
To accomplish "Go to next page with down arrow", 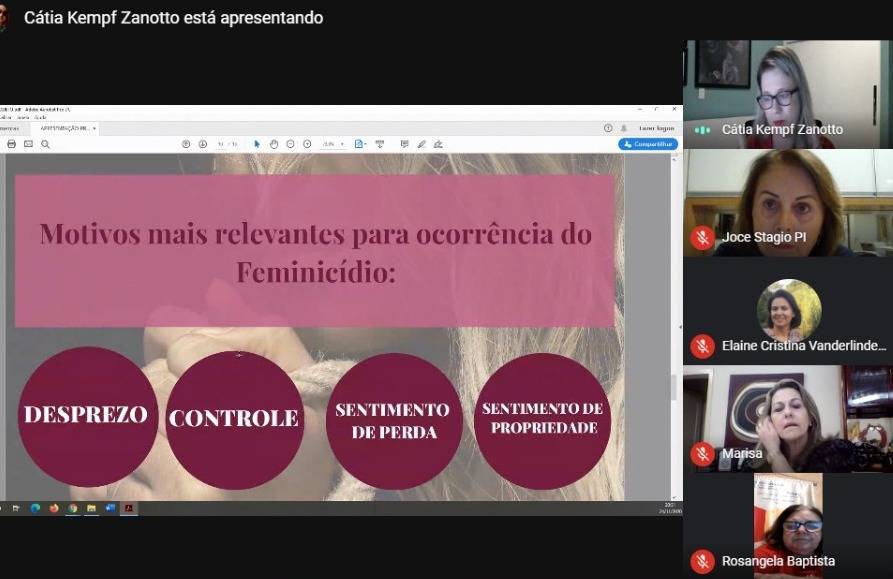I will (203, 144).
